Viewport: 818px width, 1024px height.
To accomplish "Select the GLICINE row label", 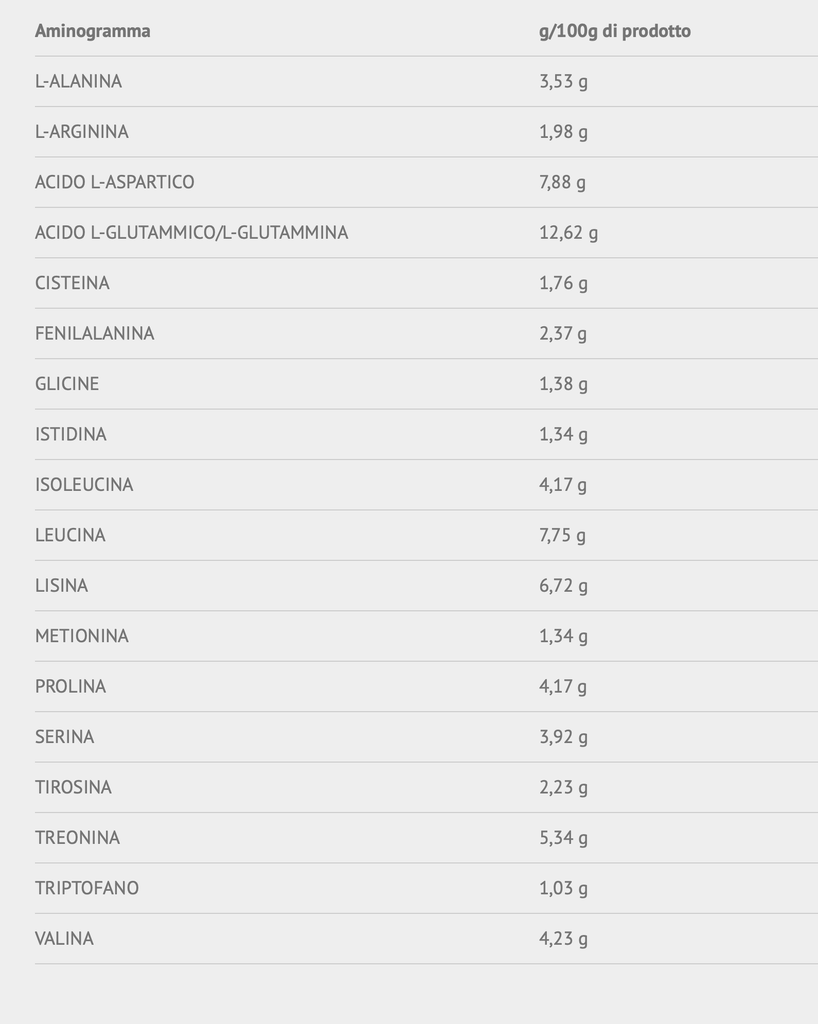I will (x=67, y=383).
